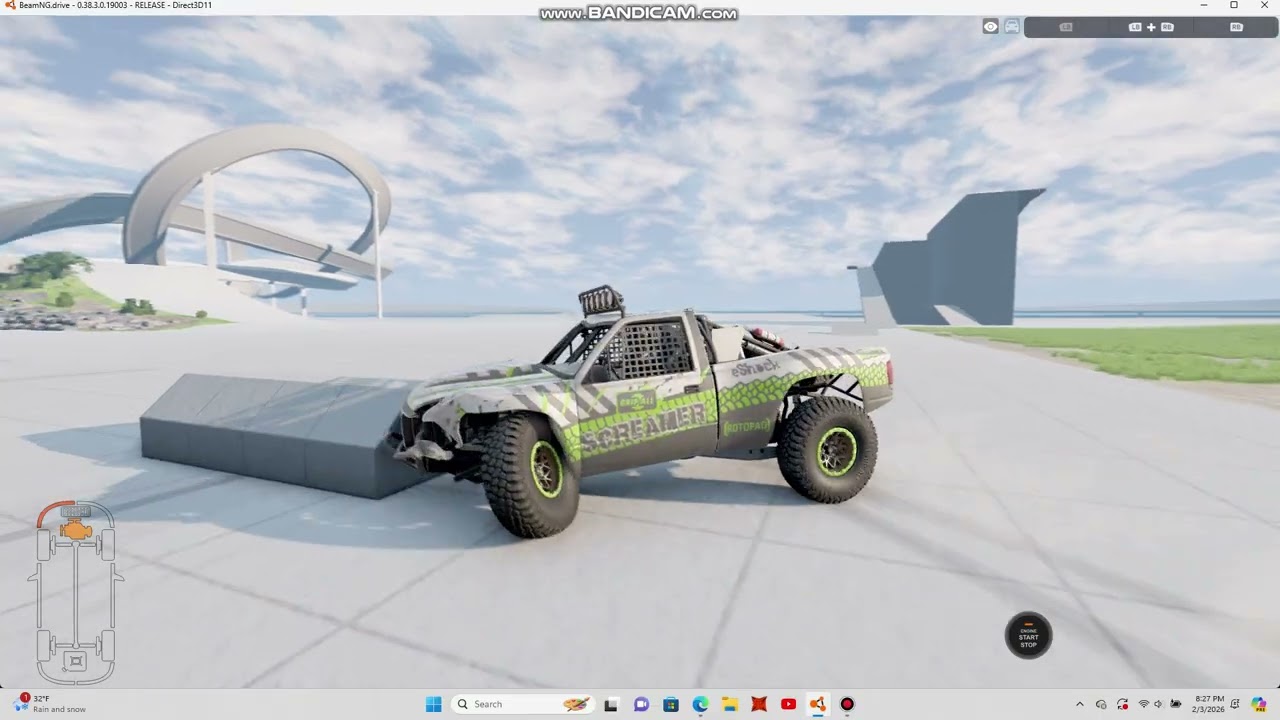Screen dimensions: 1280x720
Task: Click the cloud sync tray icon
Action: [1101, 704]
